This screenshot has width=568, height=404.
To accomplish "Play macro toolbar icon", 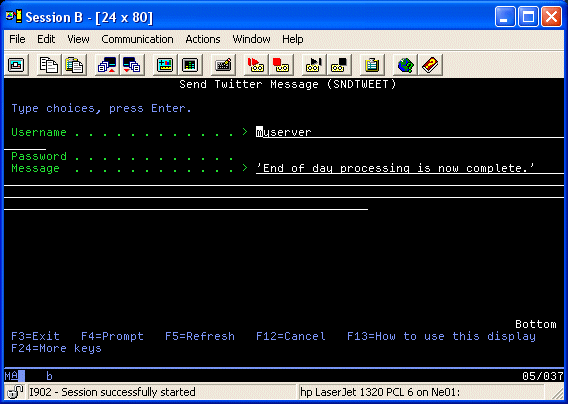I will click(x=314, y=65).
